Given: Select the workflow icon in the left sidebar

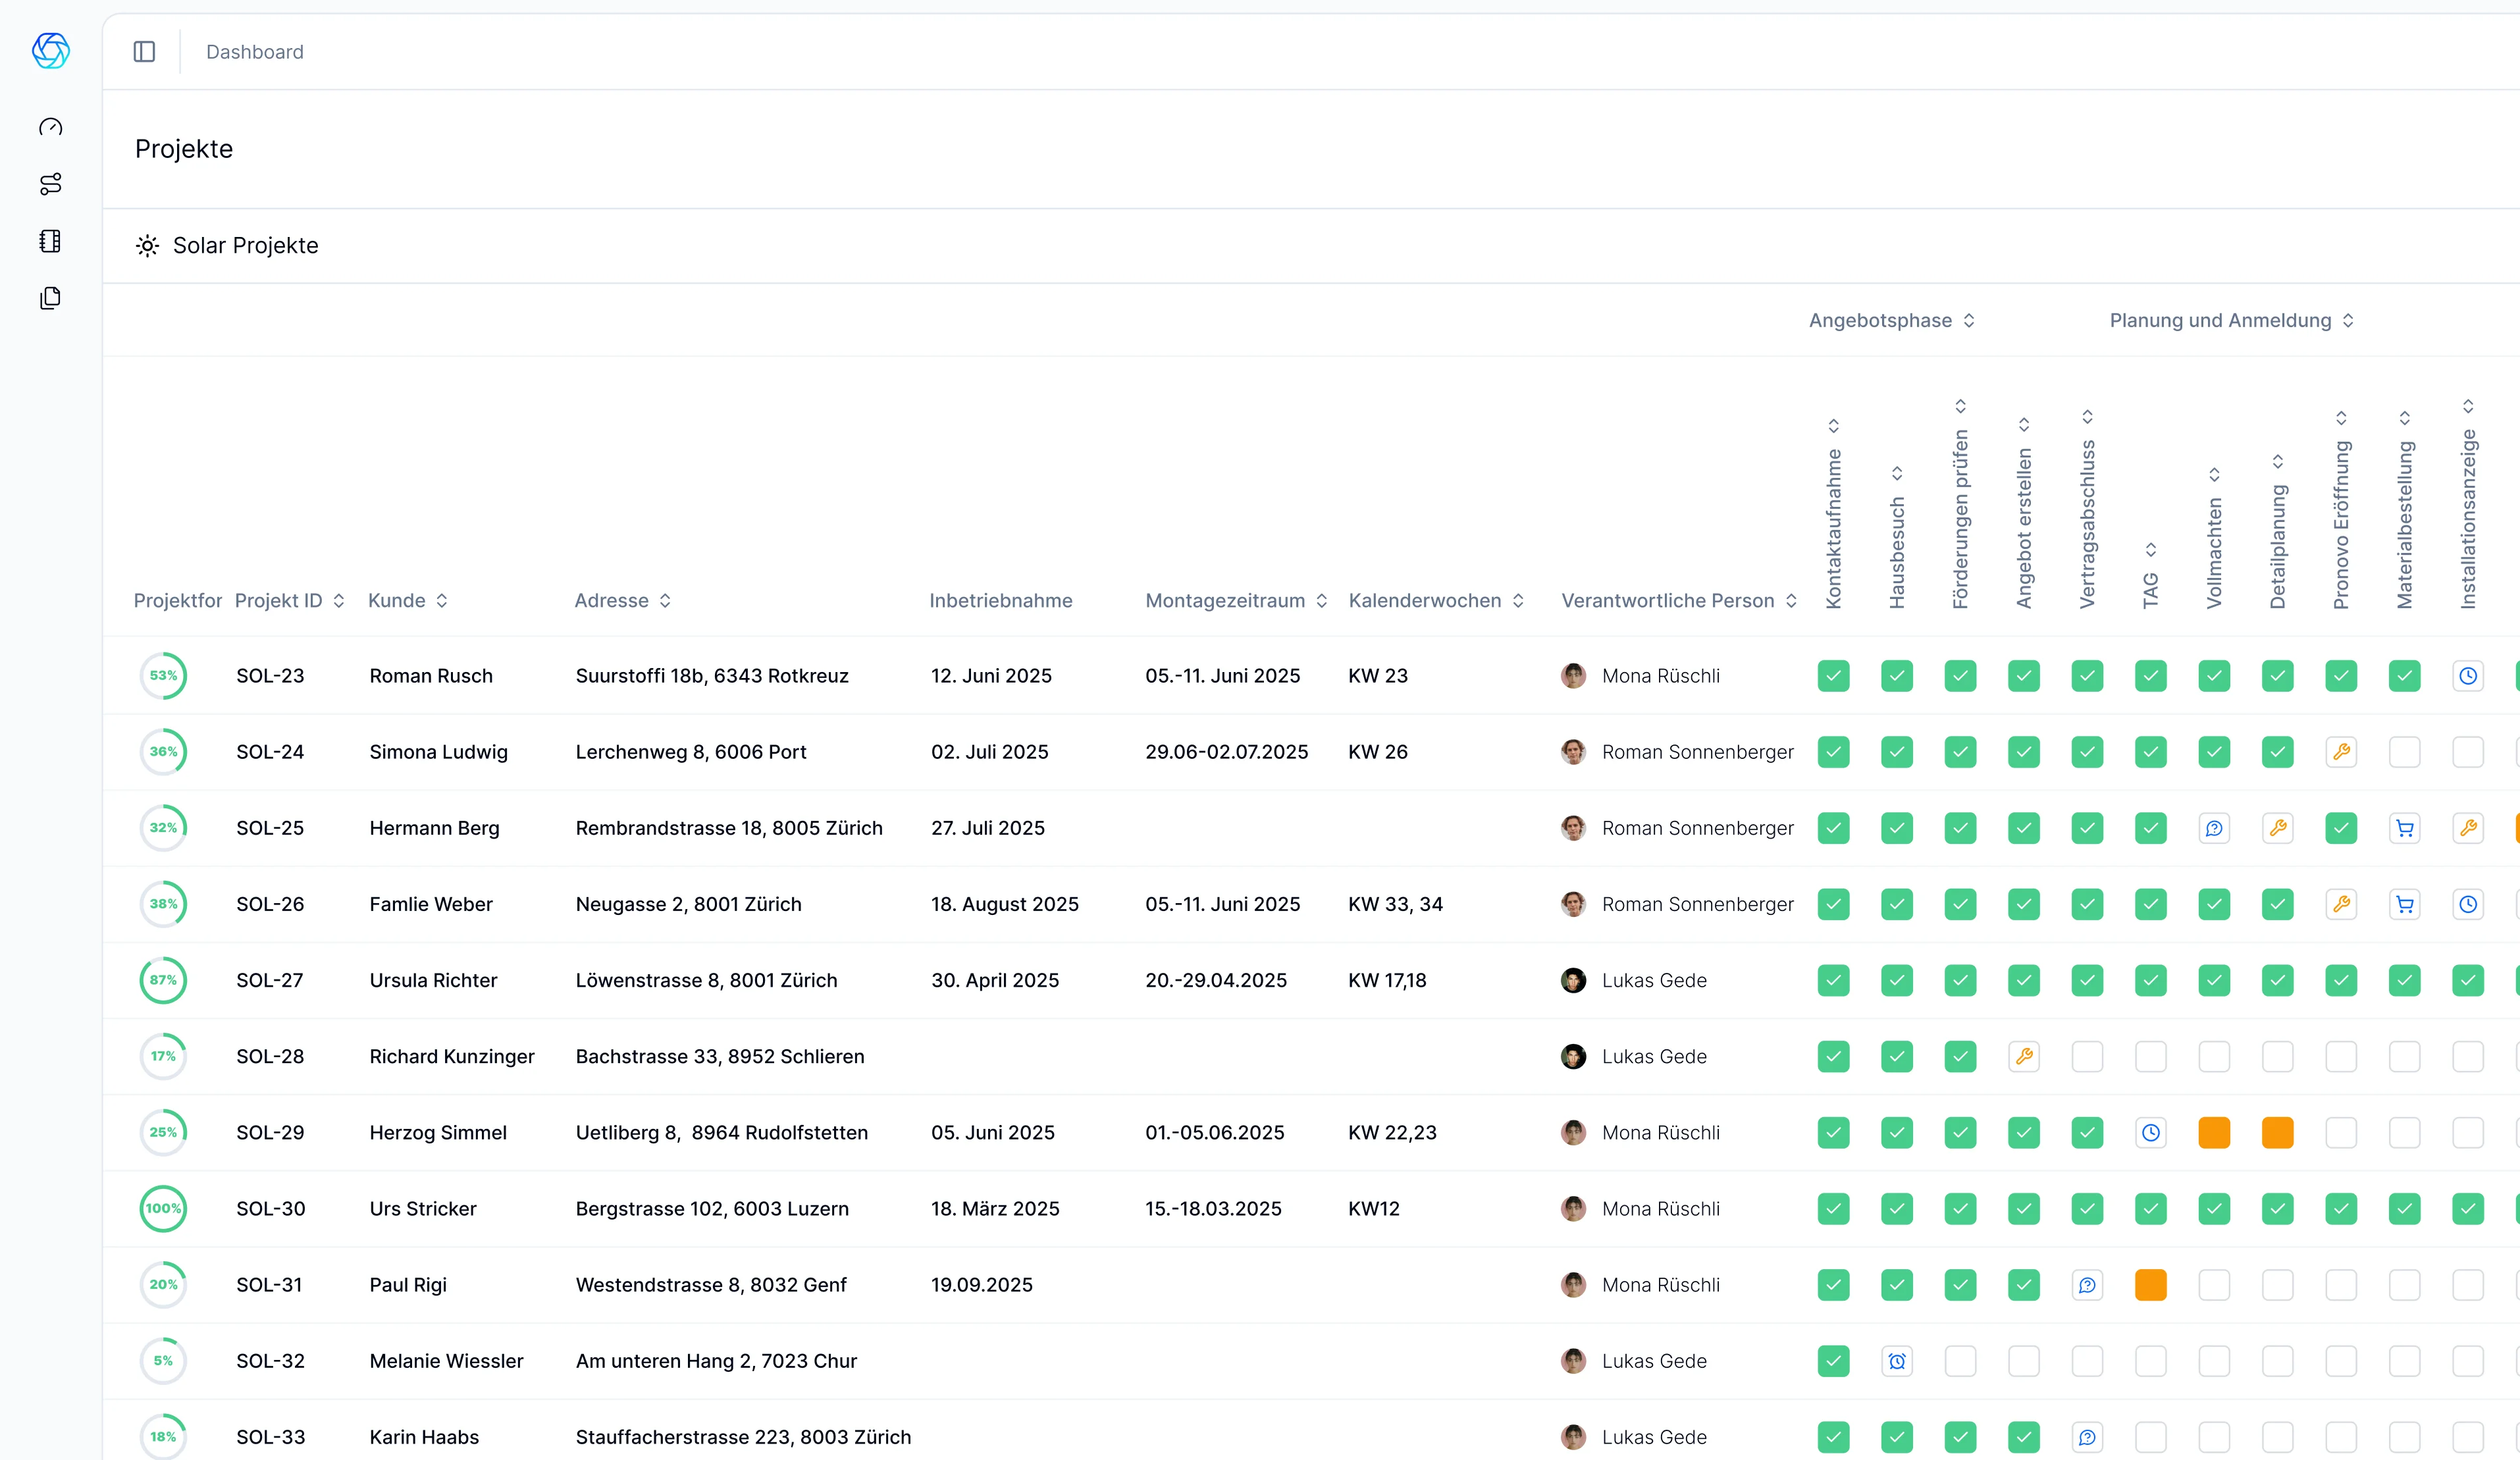Looking at the screenshot, I should click(49, 183).
